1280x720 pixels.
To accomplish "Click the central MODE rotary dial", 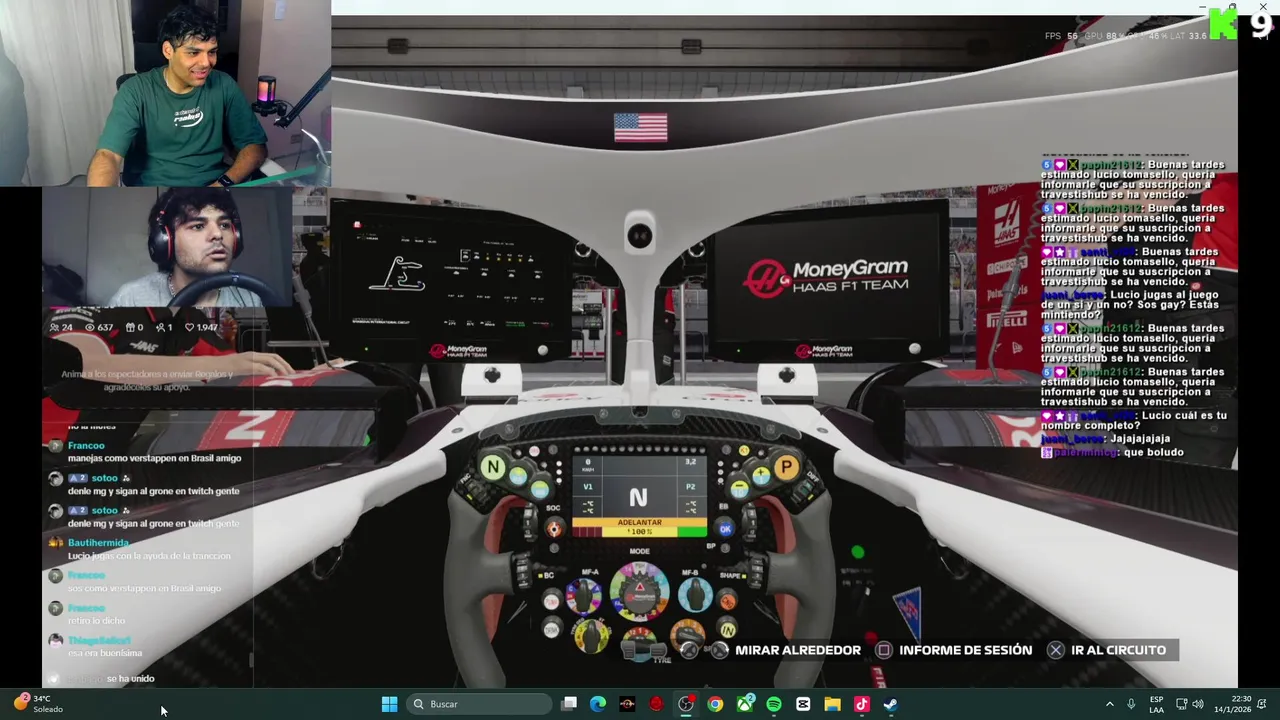I will click(639, 590).
